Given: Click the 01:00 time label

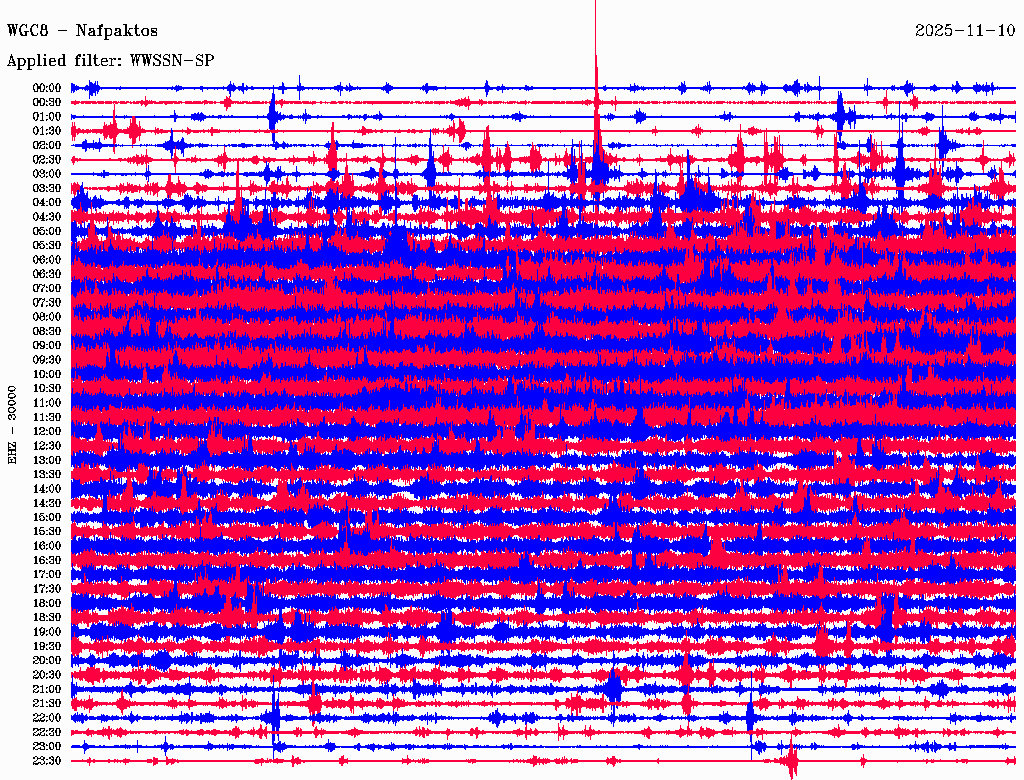Looking at the screenshot, I should [x=47, y=116].
